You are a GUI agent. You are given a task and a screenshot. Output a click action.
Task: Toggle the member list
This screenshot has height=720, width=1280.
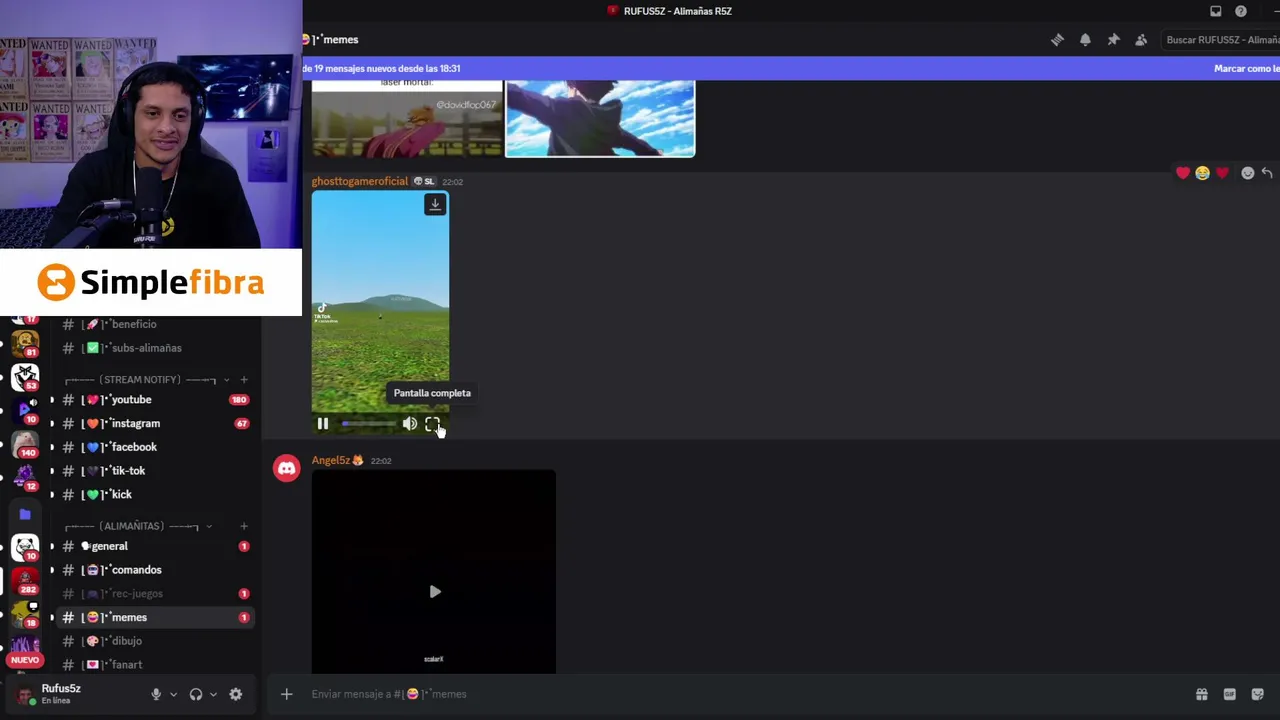[x=1141, y=40]
